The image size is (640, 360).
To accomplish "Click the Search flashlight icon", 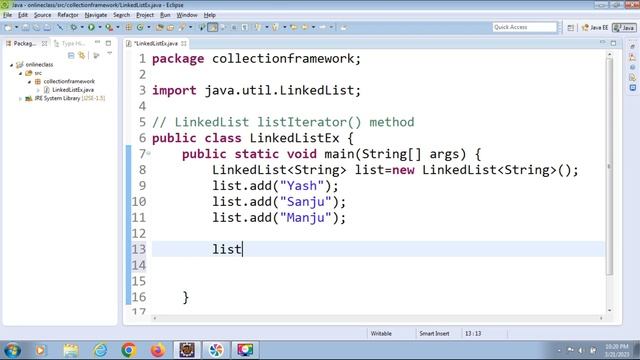I will click(182, 27).
